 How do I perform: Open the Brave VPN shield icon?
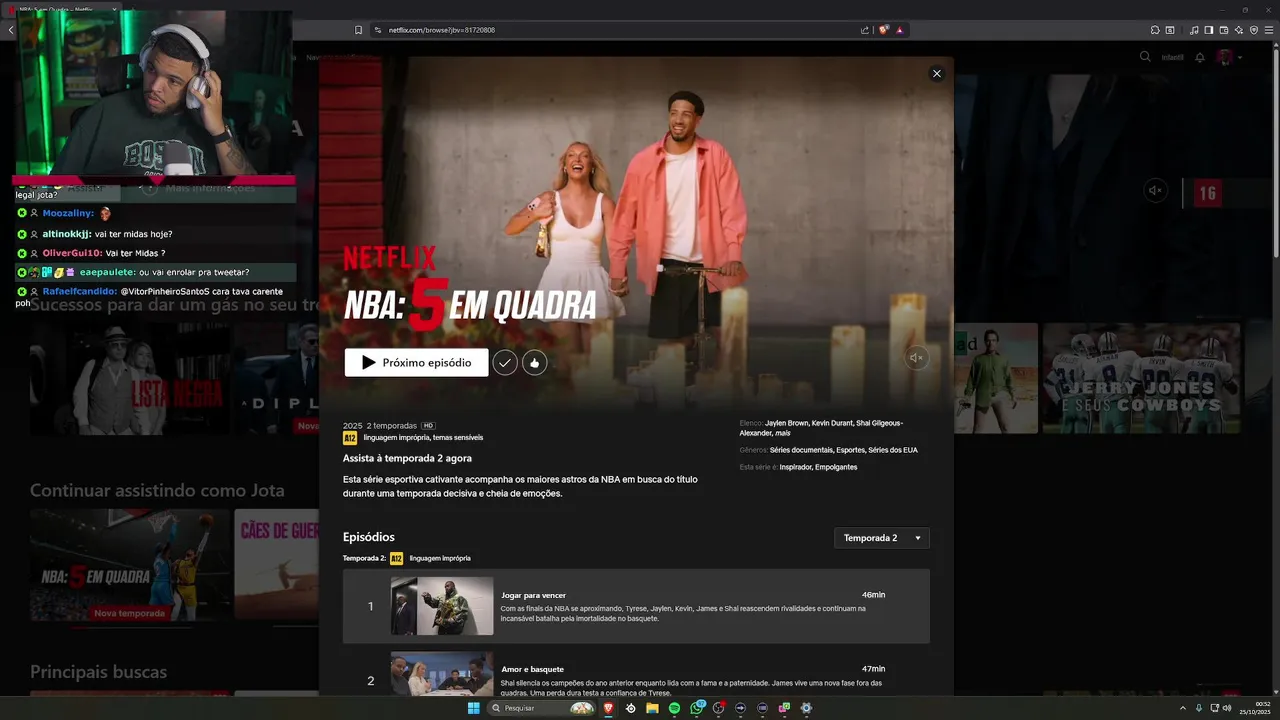pos(1254,30)
